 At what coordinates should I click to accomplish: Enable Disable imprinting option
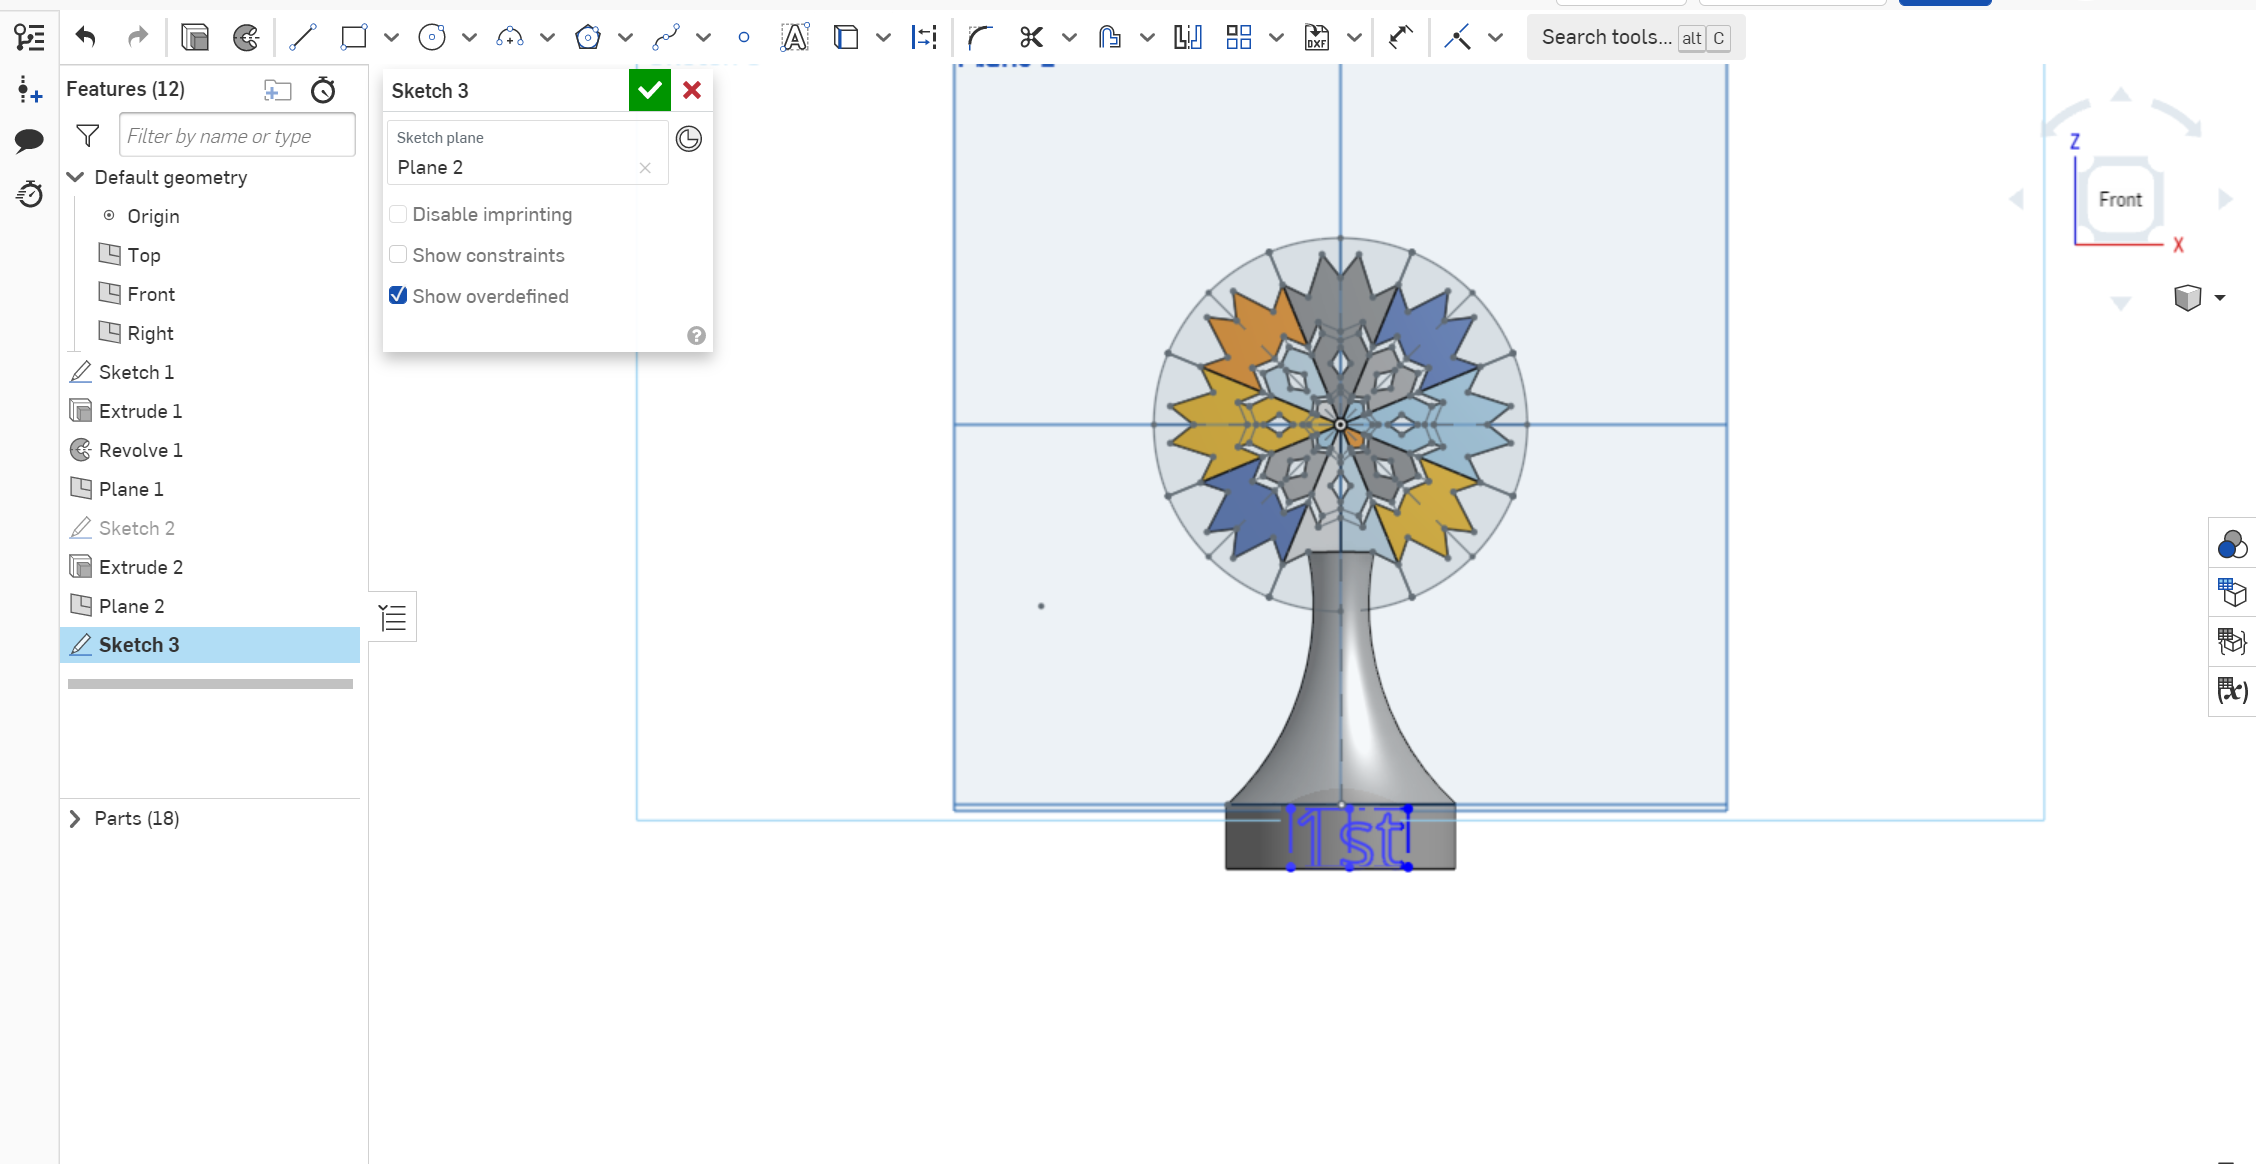pyautogui.click(x=399, y=214)
